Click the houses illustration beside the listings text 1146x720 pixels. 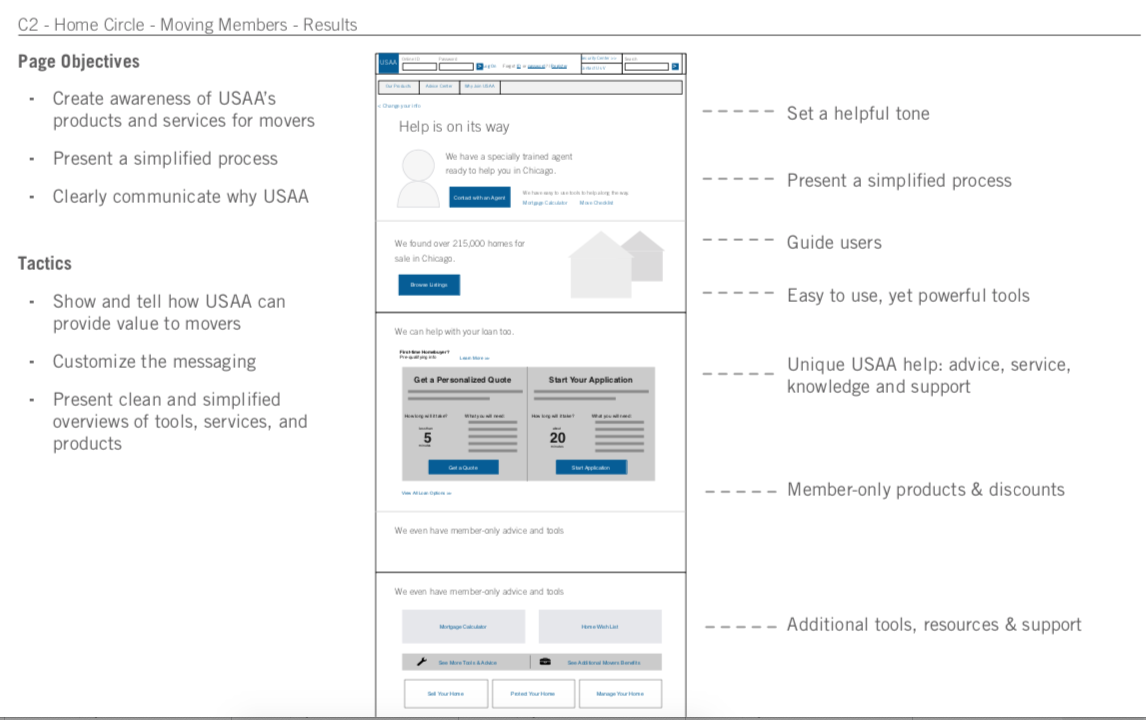(x=616, y=265)
